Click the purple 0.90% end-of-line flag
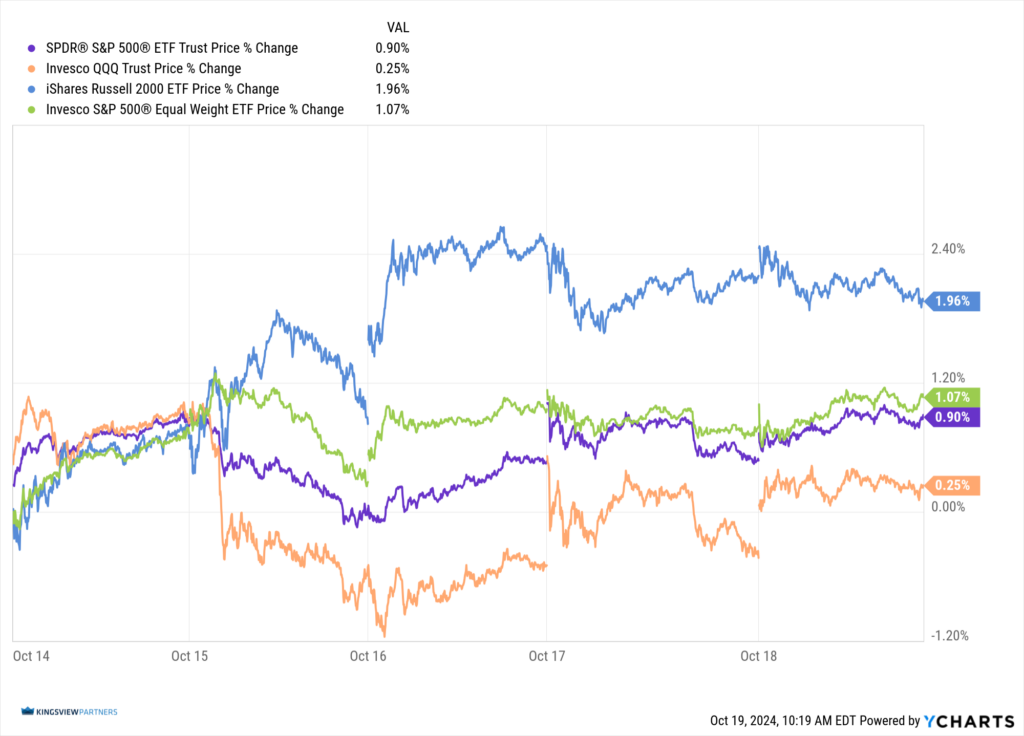1024x736 pixels. click(955, 417)
